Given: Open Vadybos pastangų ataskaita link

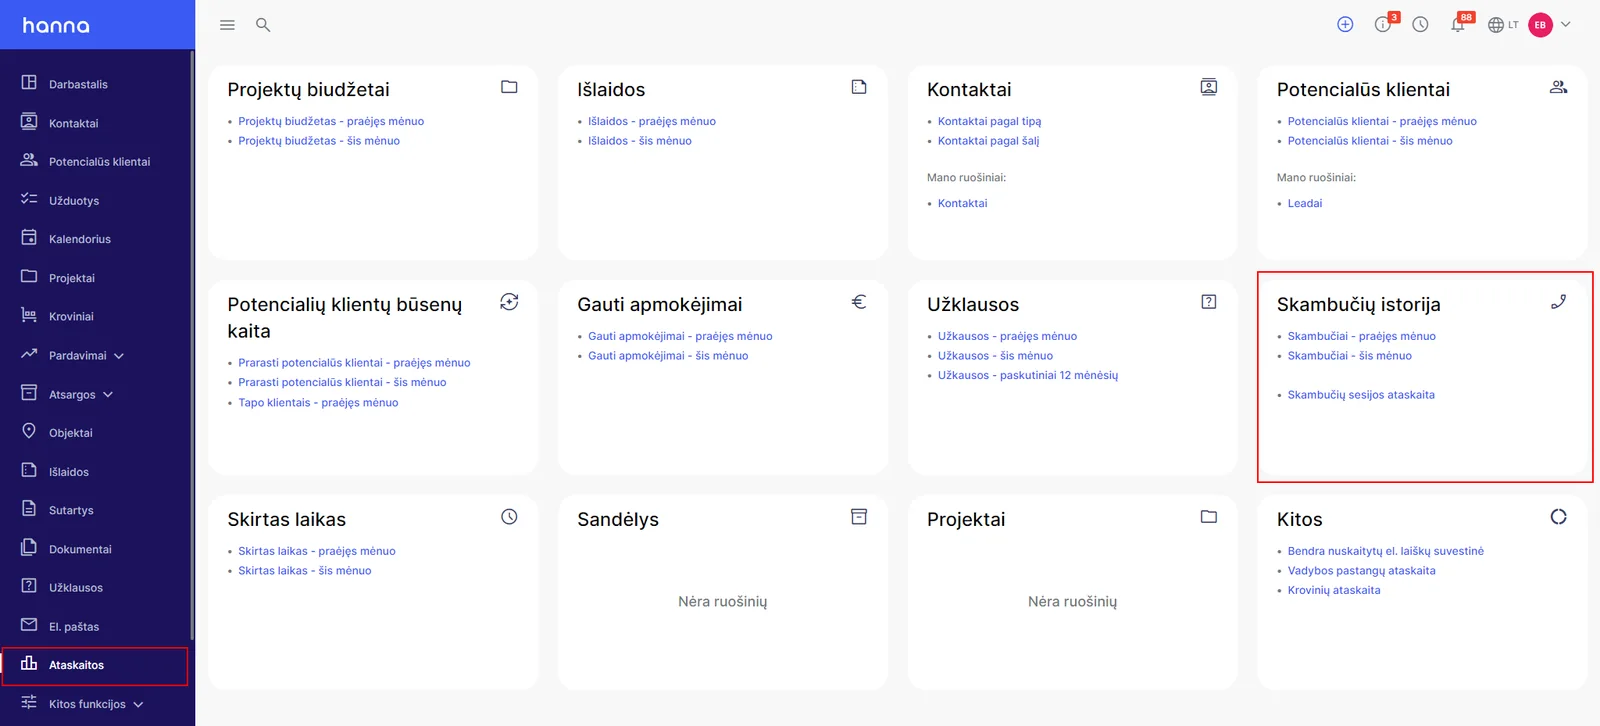Looking at the screenshot, I should click(x=1361, y=571).
